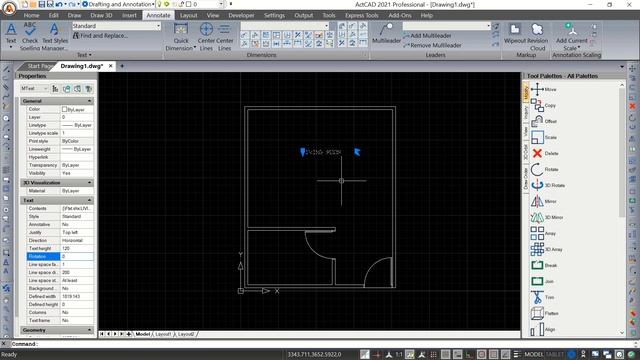Image resolution: width=640 pixels, height=360 pixels.
Task: Collapse the General section in Properties
Action: [x=89, y=101]
